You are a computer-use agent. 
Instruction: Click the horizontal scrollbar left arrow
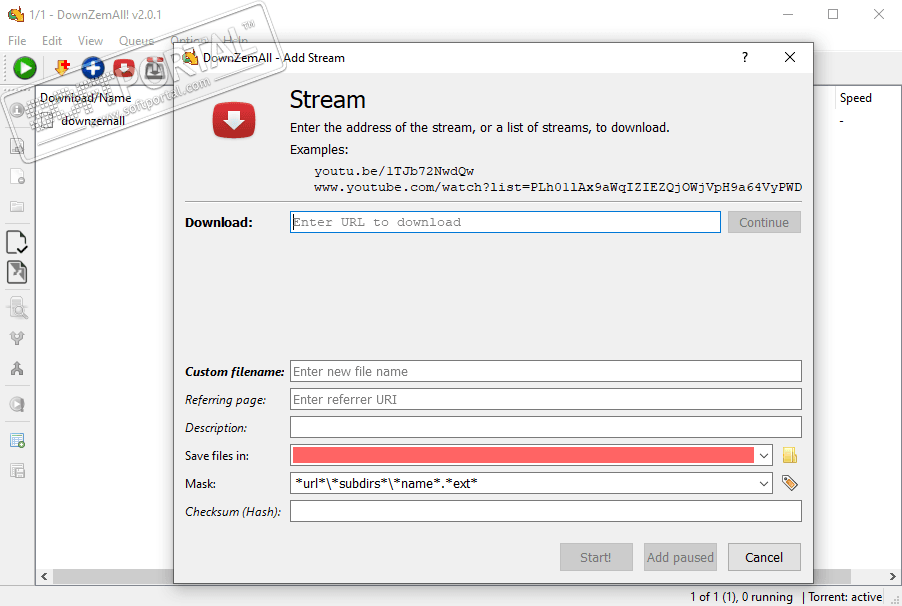click(x=44, y=576)
